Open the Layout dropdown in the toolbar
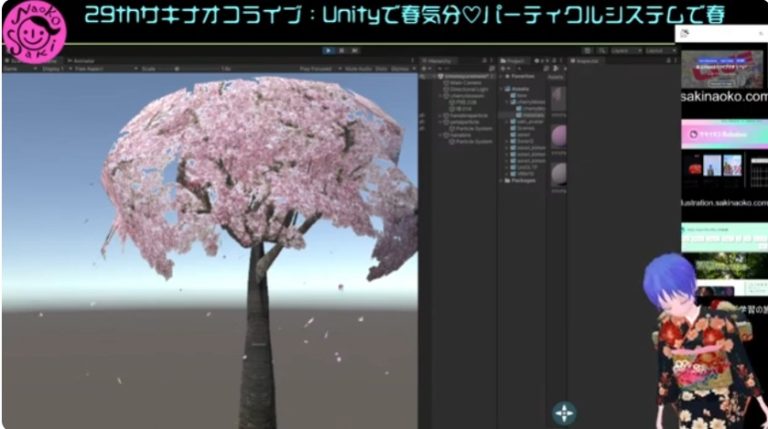This screenshot has width=768, height=429. pyautogui.click(x=660, y=51)
